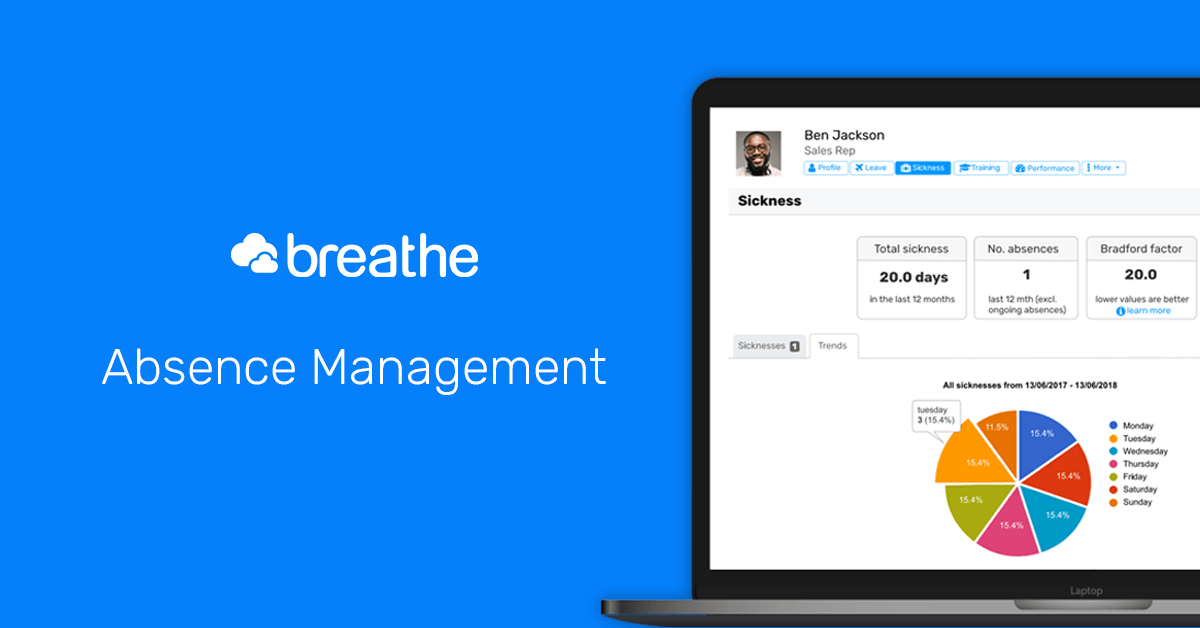Image resolution: width=1200 pixels, height=628 pixels.
Task: Expand the More dropdown menu
Action: [1104, 168]
